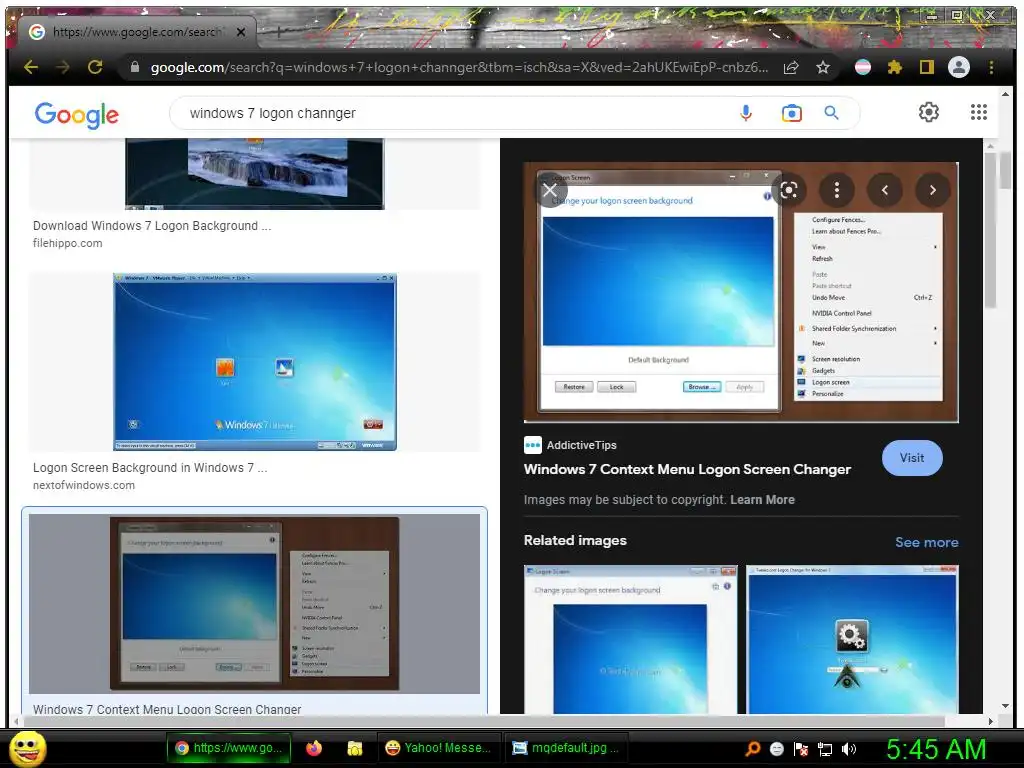Close the Google search tab
This screenshot has height=768, width=1024.
pyautogui.click(x=241, y=31)
